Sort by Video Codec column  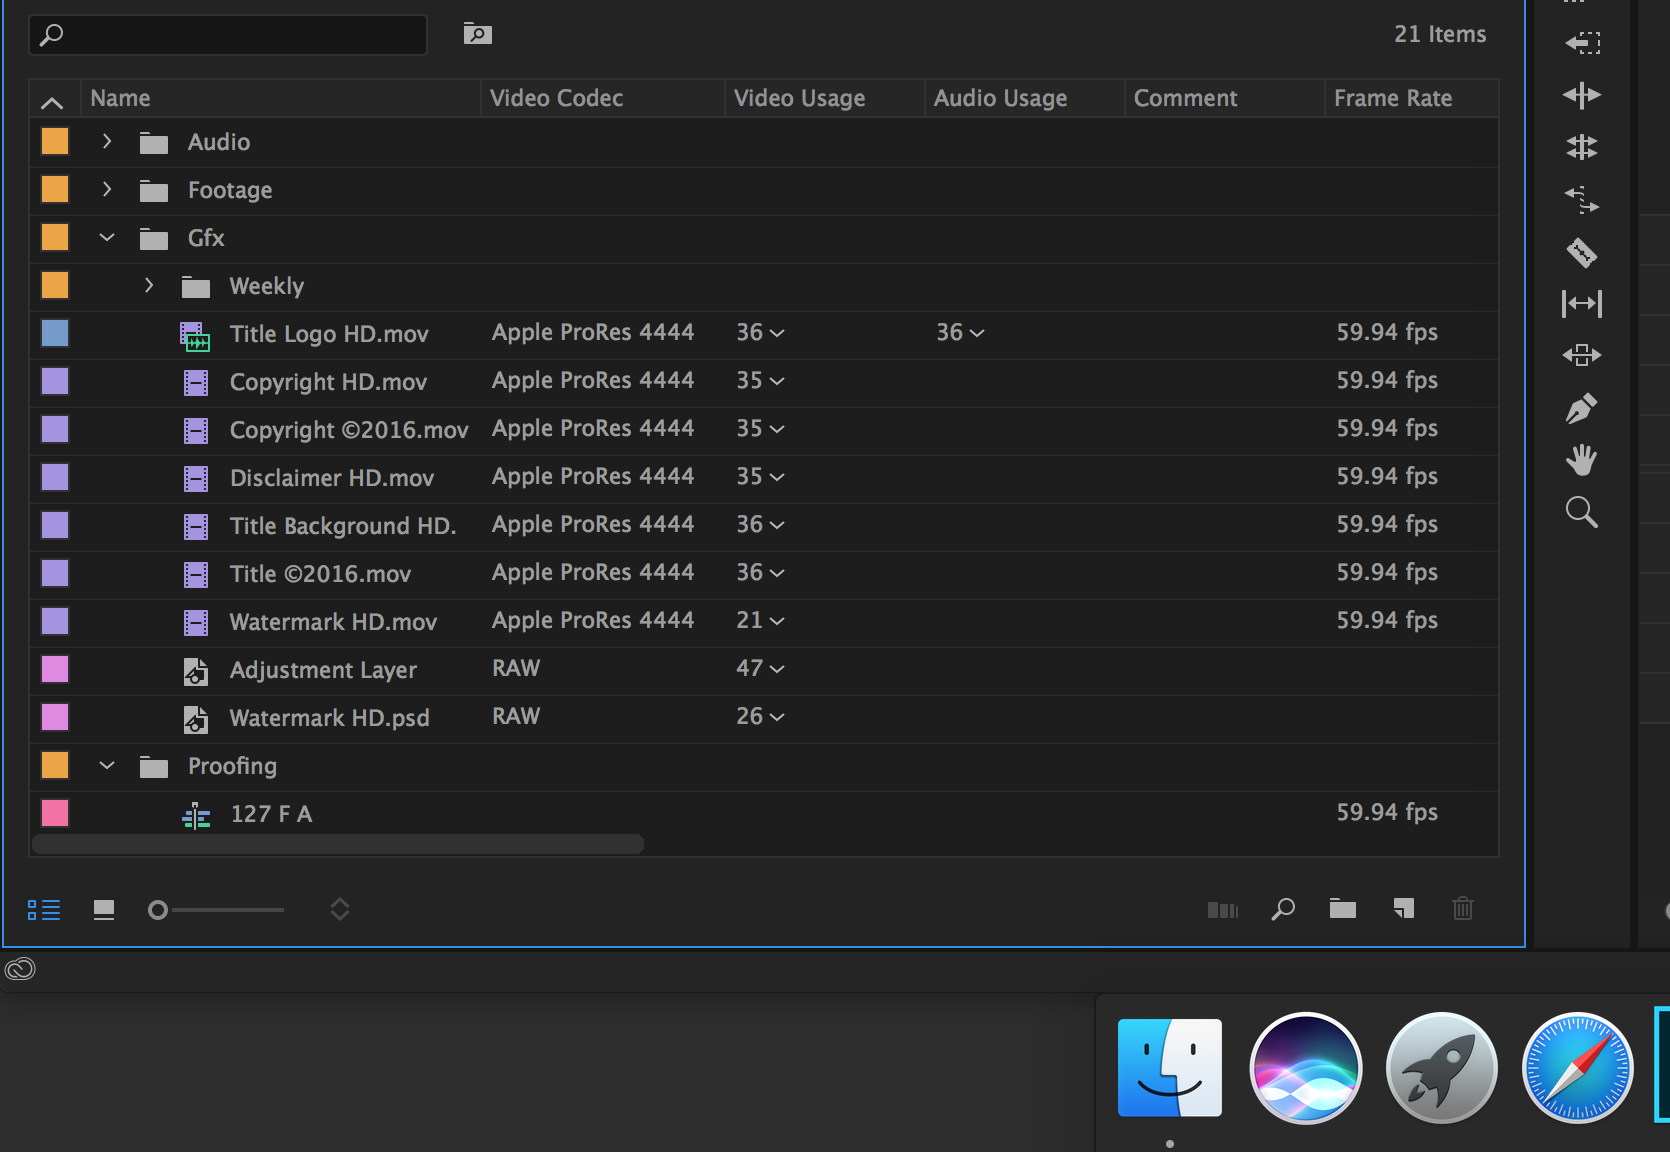(603, 98)
